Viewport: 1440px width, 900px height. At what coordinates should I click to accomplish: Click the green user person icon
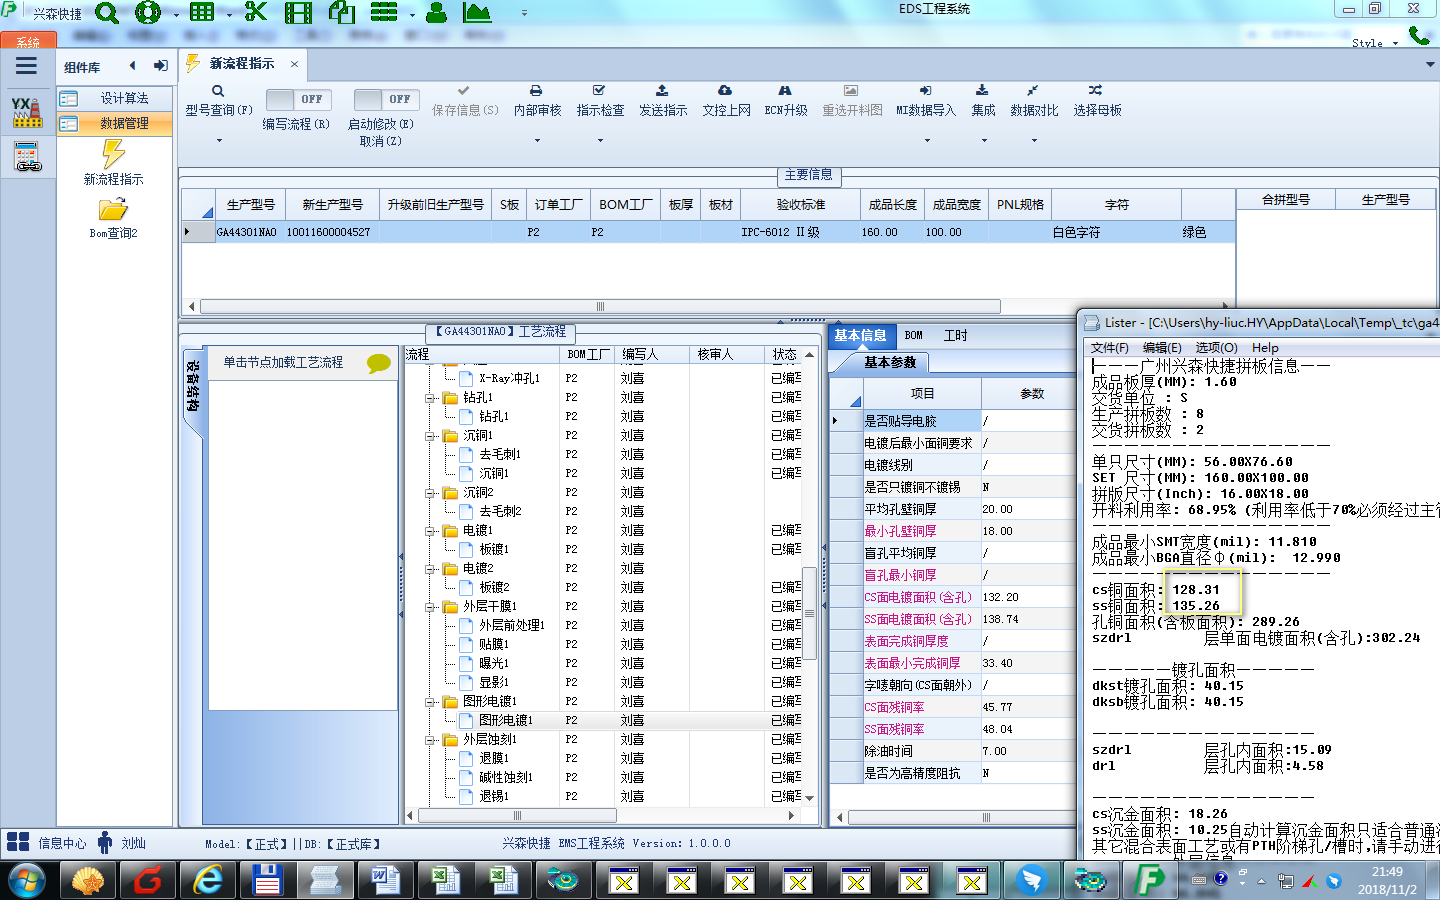point(436,13)
